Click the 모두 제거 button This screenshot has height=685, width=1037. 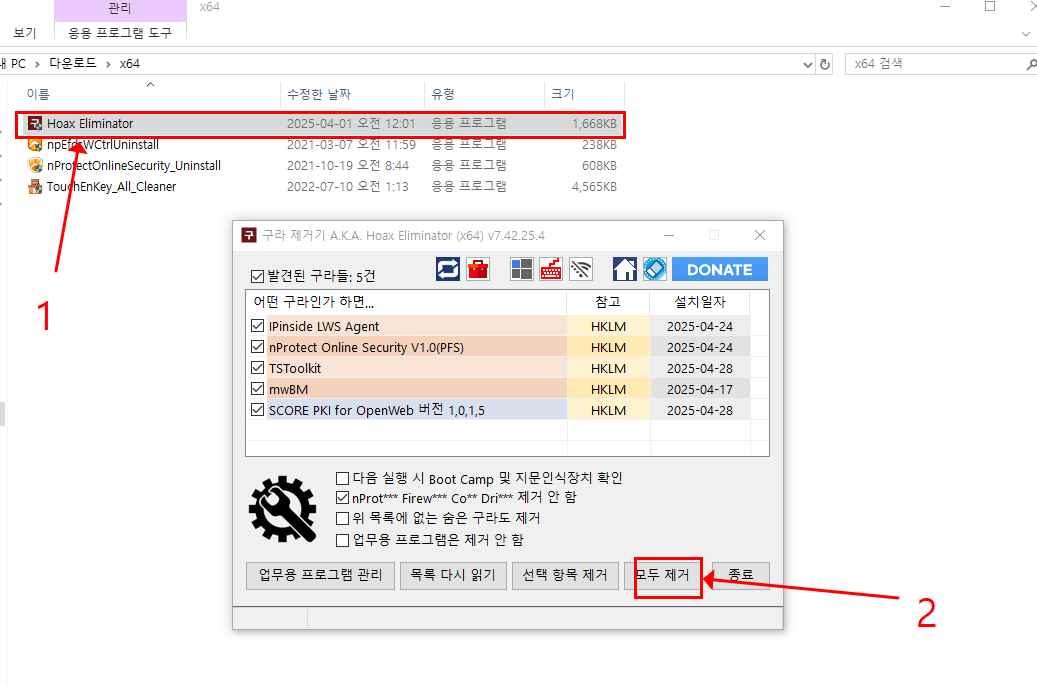[x=664, y=575]
